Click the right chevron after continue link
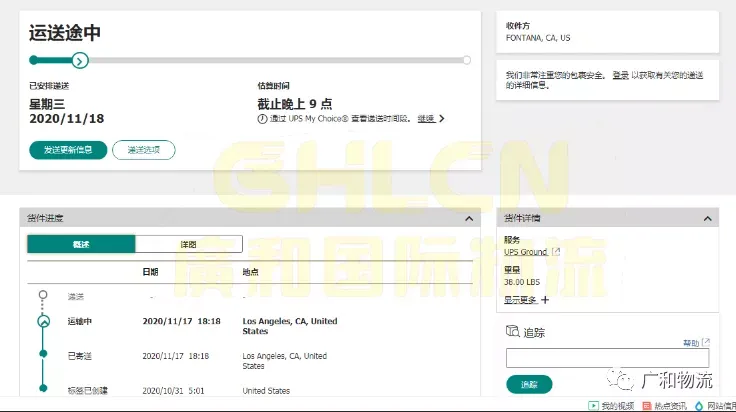Viewport: 736px width, 412px height. pyautogui.click(x=441, y=119)
